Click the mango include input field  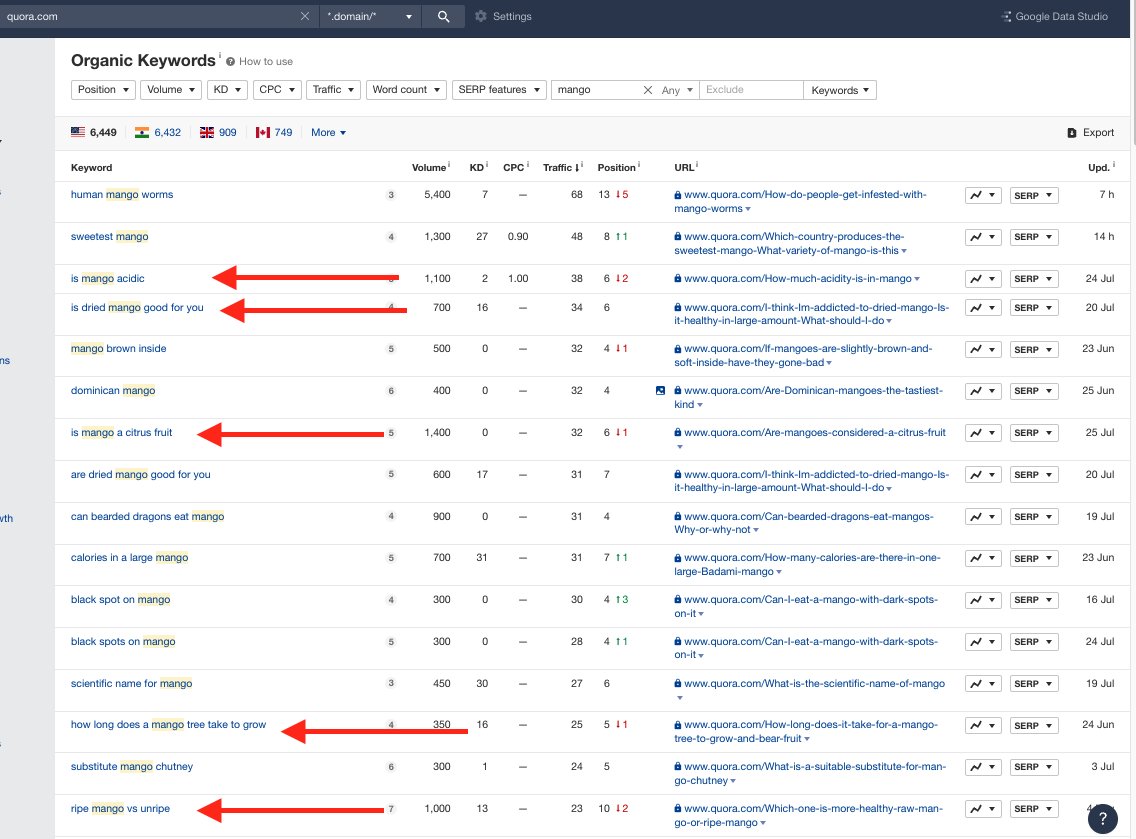pos(596,90)
